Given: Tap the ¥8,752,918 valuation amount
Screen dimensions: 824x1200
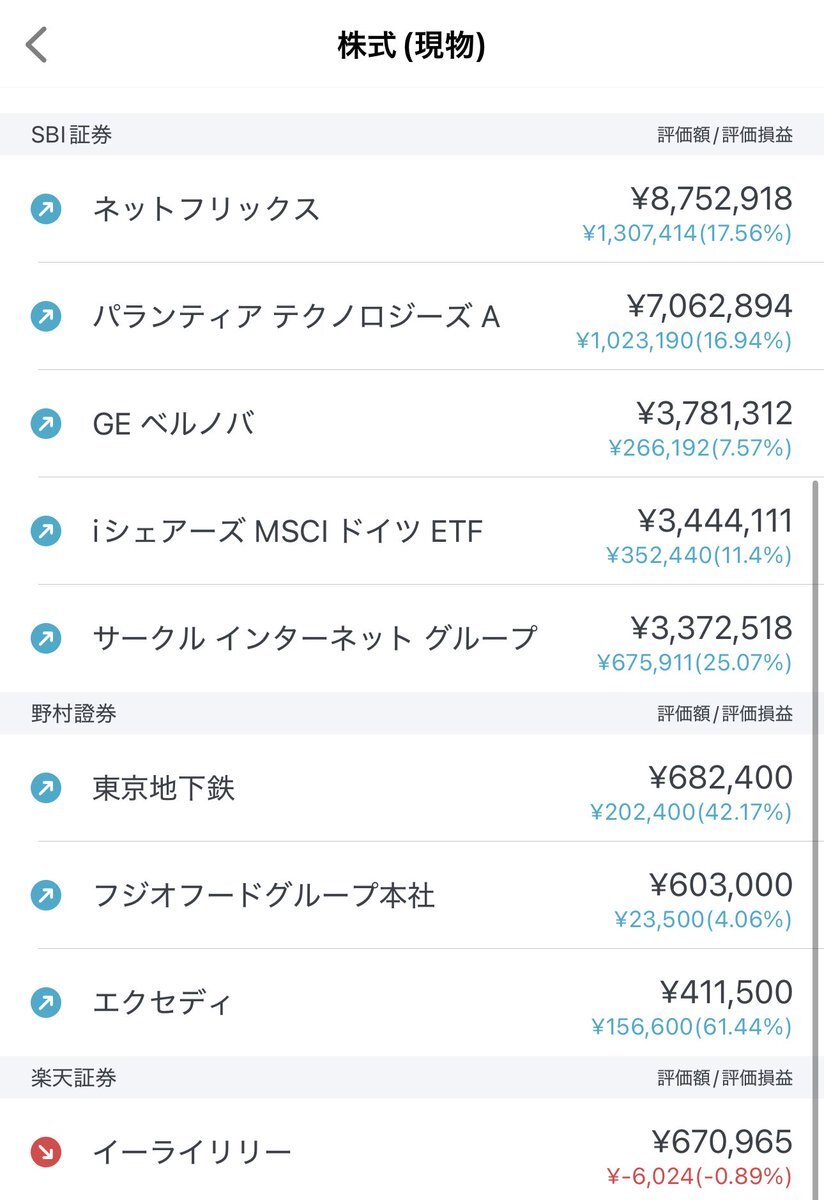Looking at the screenshot, I should point(712,198).
